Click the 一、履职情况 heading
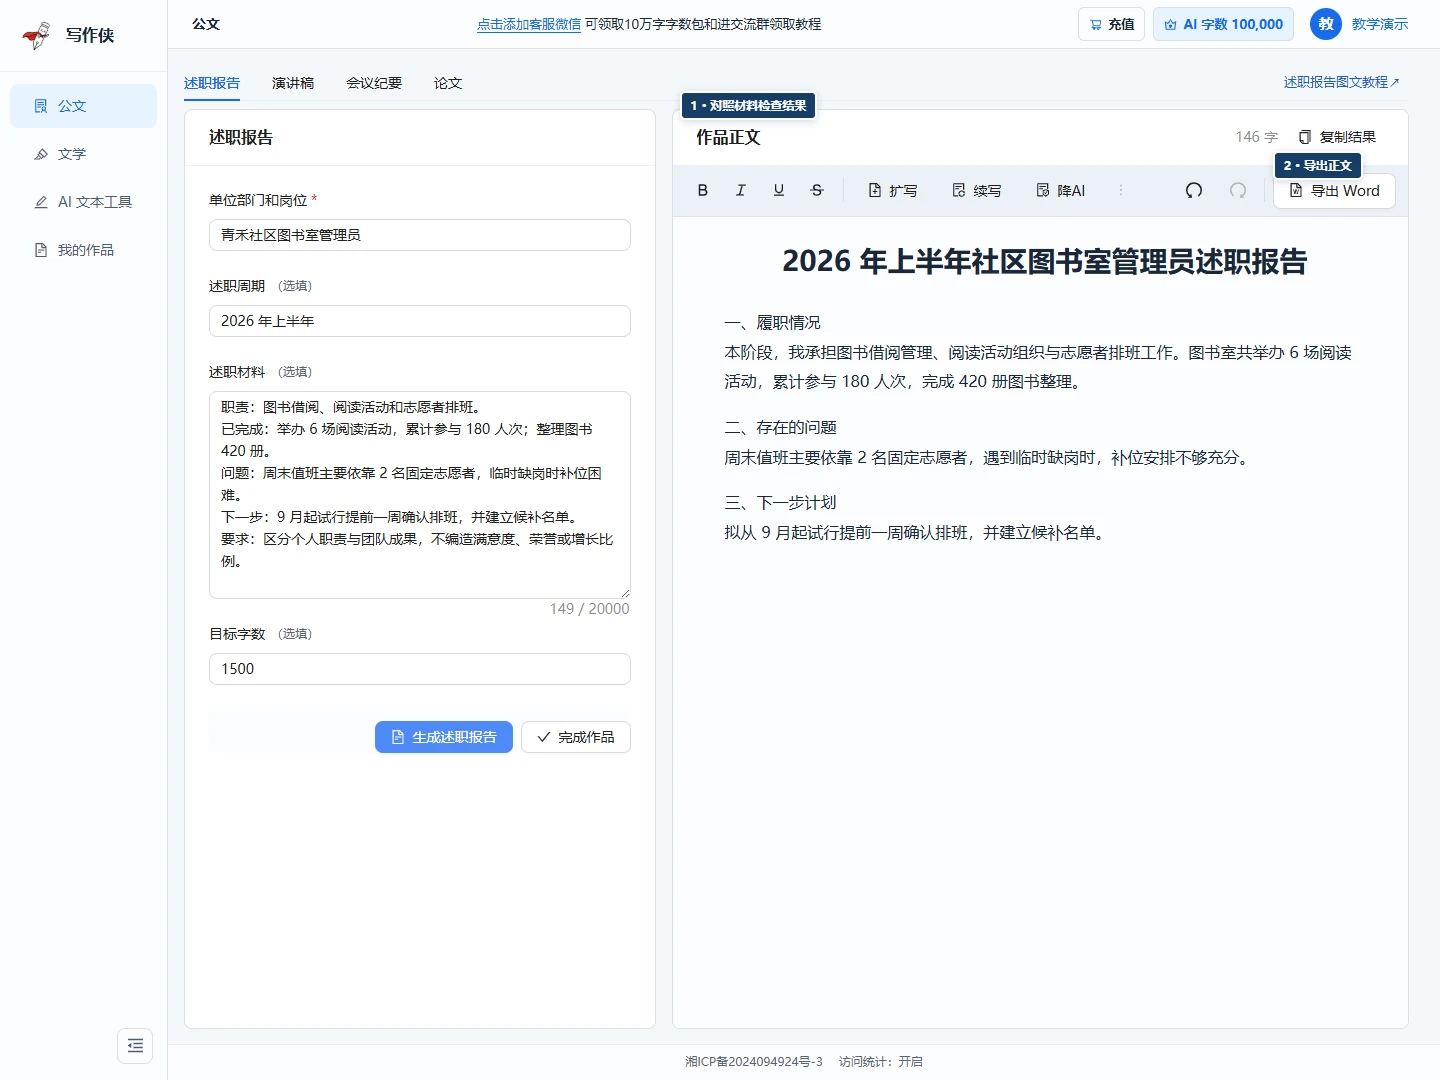This screenshot has height=1080, width=1440. (x=772, y=323)
